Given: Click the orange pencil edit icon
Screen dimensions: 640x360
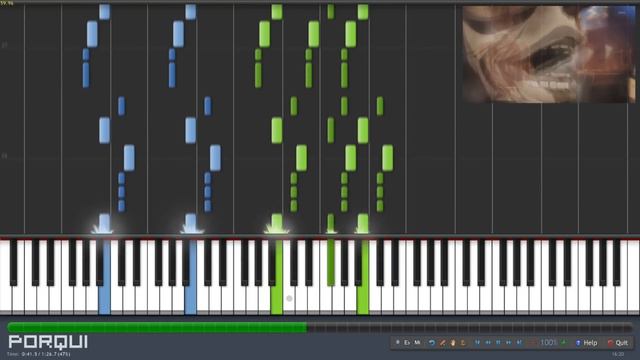Looking at the screenshot, I should tap(442, 343).
